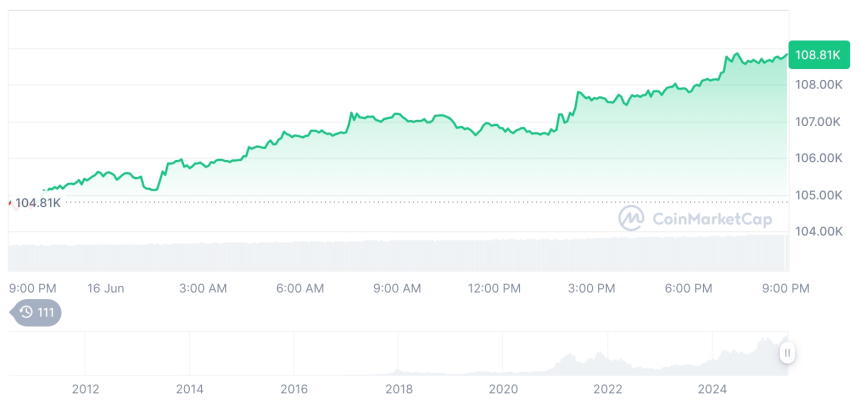Click the 2024 year in the navigator
This screenshot has height=401, width=860.
[712, 388]
